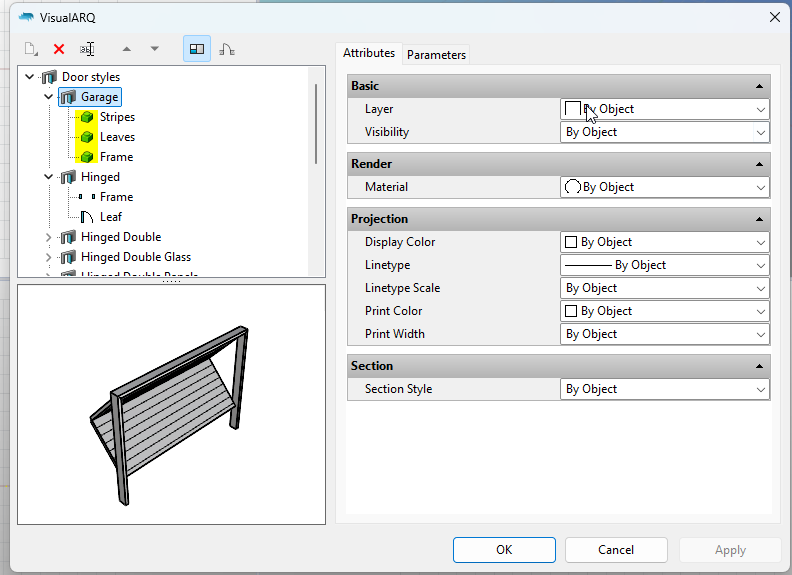792x575 pixels.
Task: Select the Hinged Double style
Action: pyautogui.click(x=121, y=237)
